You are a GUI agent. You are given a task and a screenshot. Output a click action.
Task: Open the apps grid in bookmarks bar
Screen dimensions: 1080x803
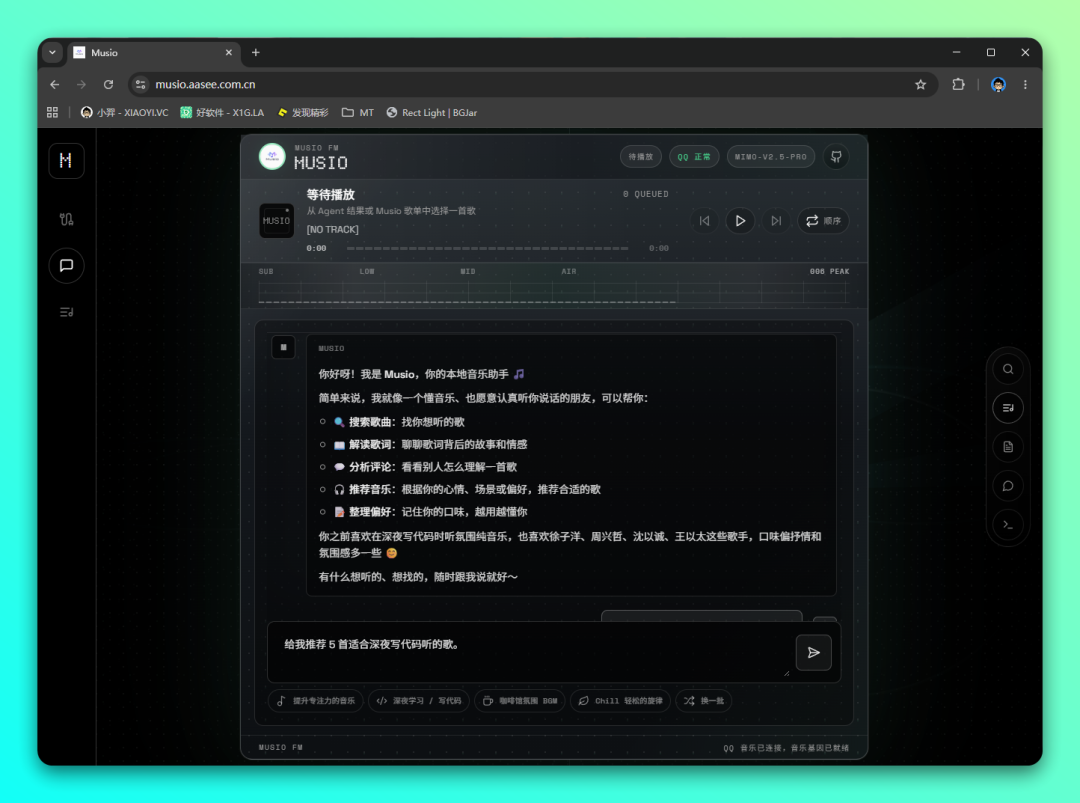click(52, 112)
